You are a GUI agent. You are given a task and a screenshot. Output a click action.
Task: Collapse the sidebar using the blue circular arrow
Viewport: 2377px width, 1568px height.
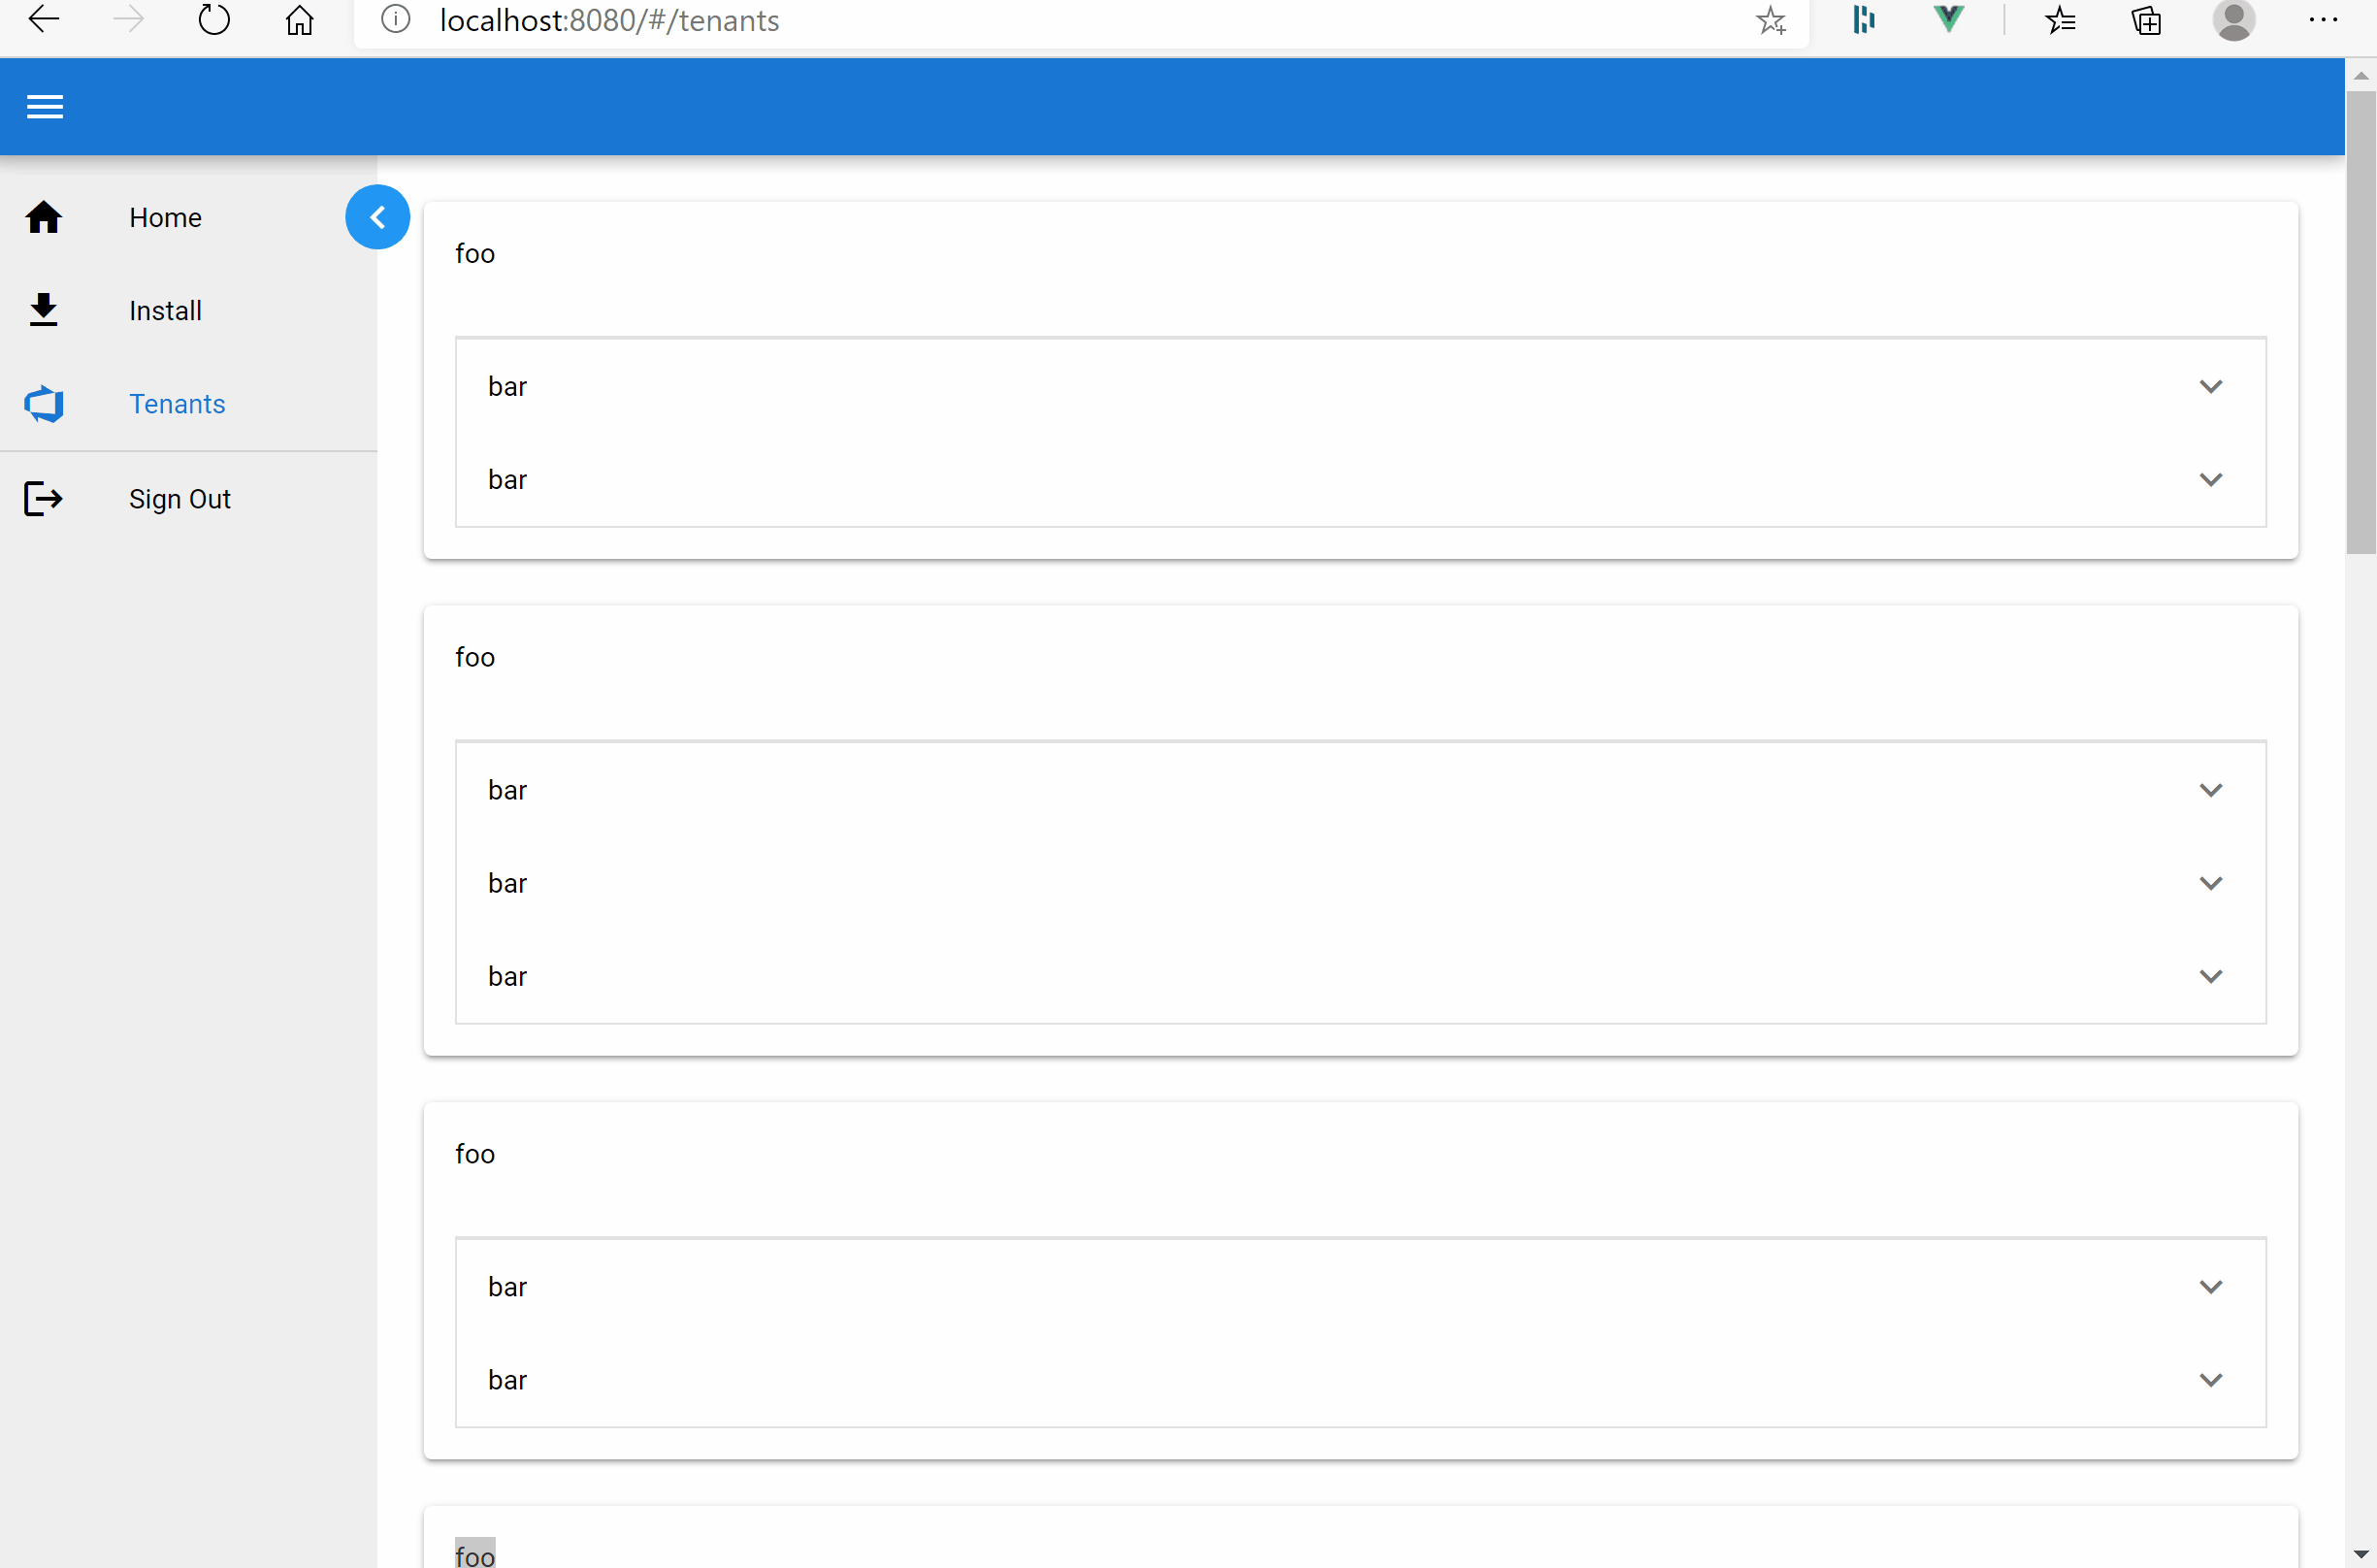(377, 216)
